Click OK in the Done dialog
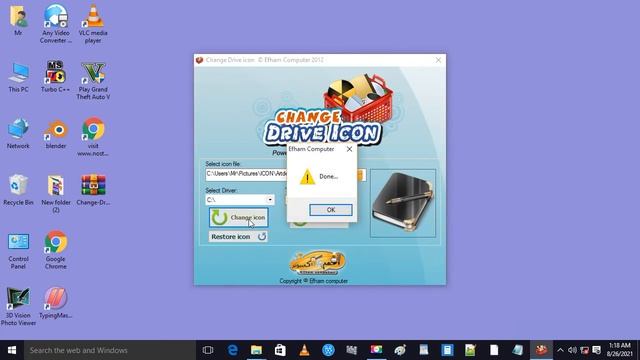 [331, 210]
